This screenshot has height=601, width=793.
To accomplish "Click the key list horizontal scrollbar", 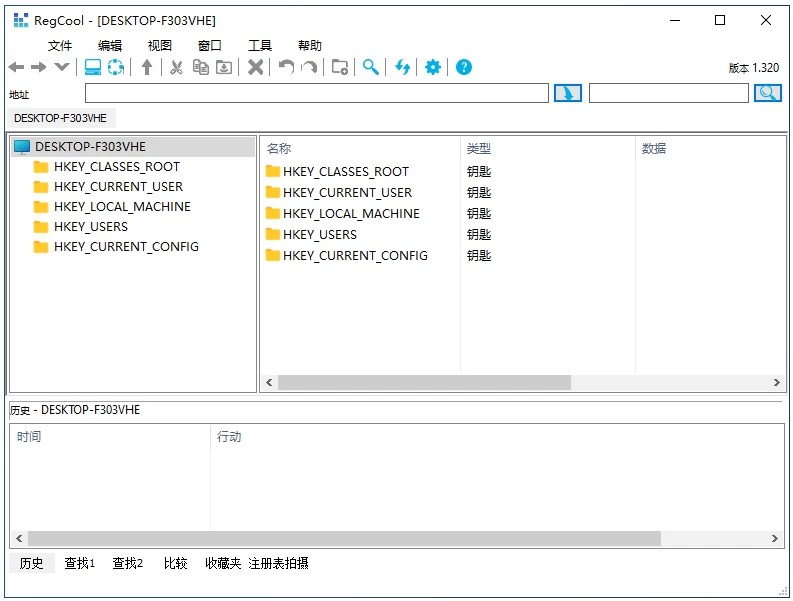I will click(424, 383).
